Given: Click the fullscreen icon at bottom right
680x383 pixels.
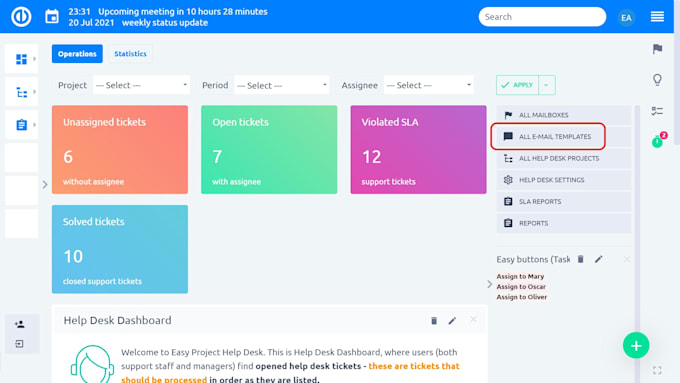Looking at the screenshot, I should pyautogui.click(x=657, y=370).
